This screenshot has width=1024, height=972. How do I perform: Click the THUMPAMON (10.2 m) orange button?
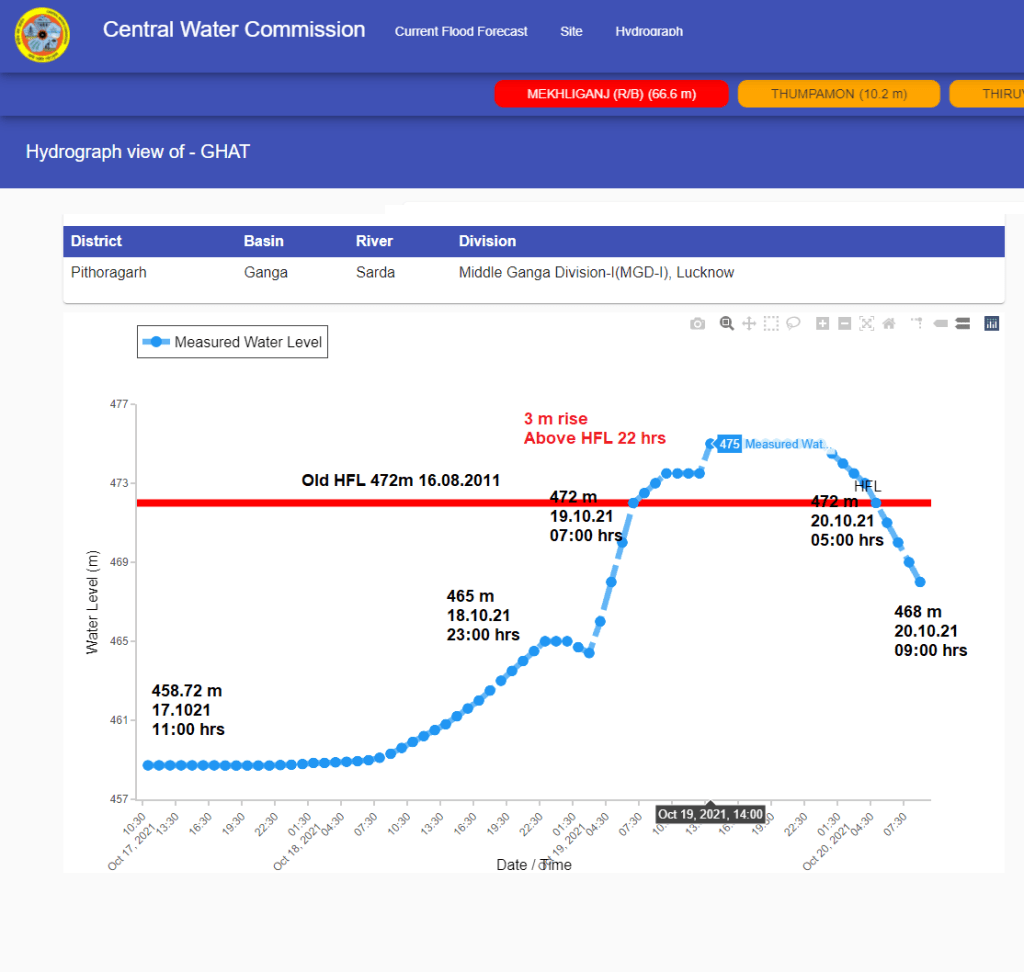838,94
